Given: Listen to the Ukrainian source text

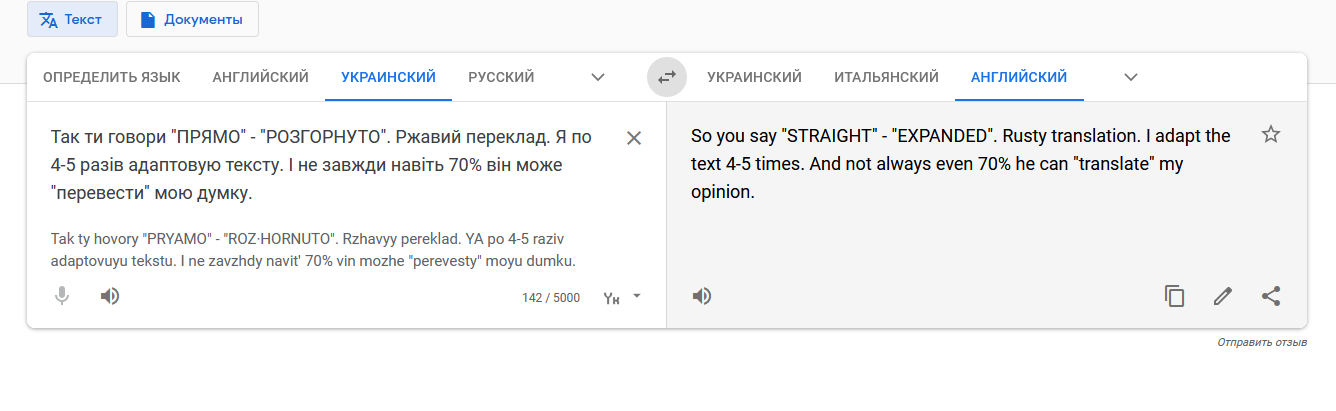Looking at the screenshot, I should pyautogui.click(x=110, y=296).
